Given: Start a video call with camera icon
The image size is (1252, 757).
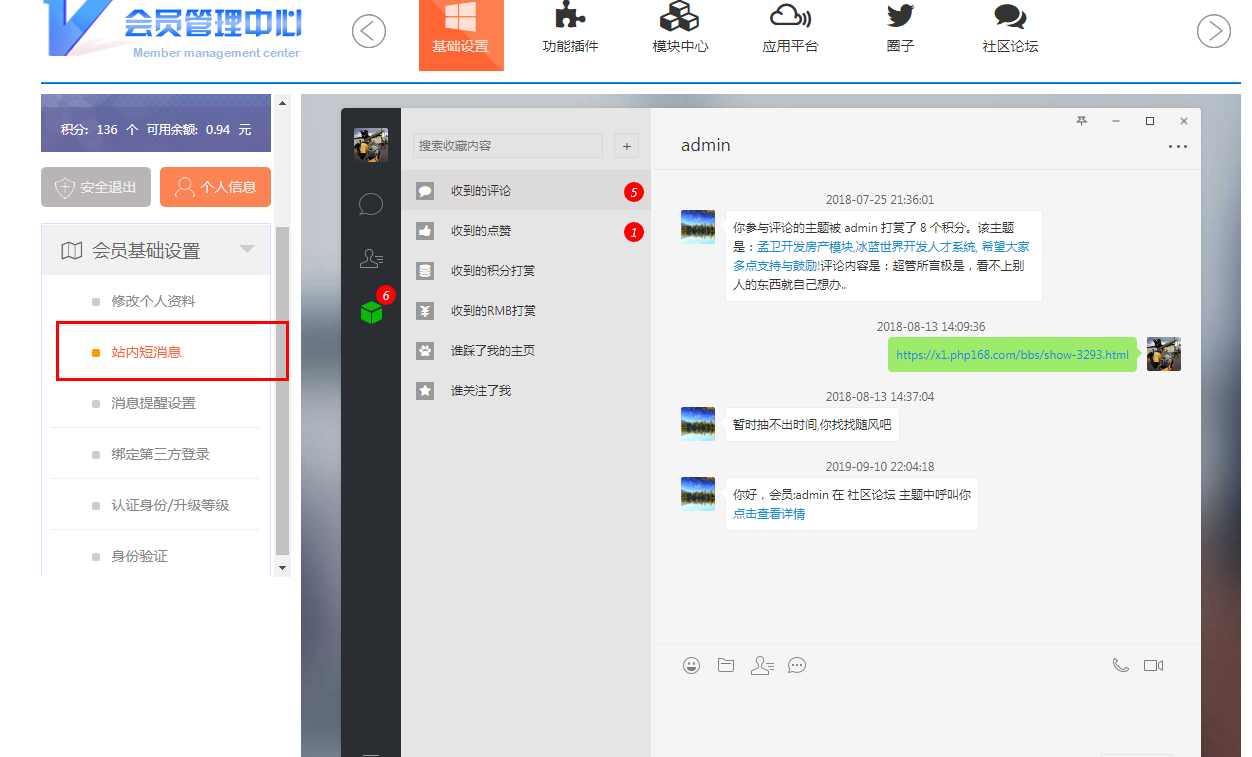Looking at the screenshot, I should 1153,665.
